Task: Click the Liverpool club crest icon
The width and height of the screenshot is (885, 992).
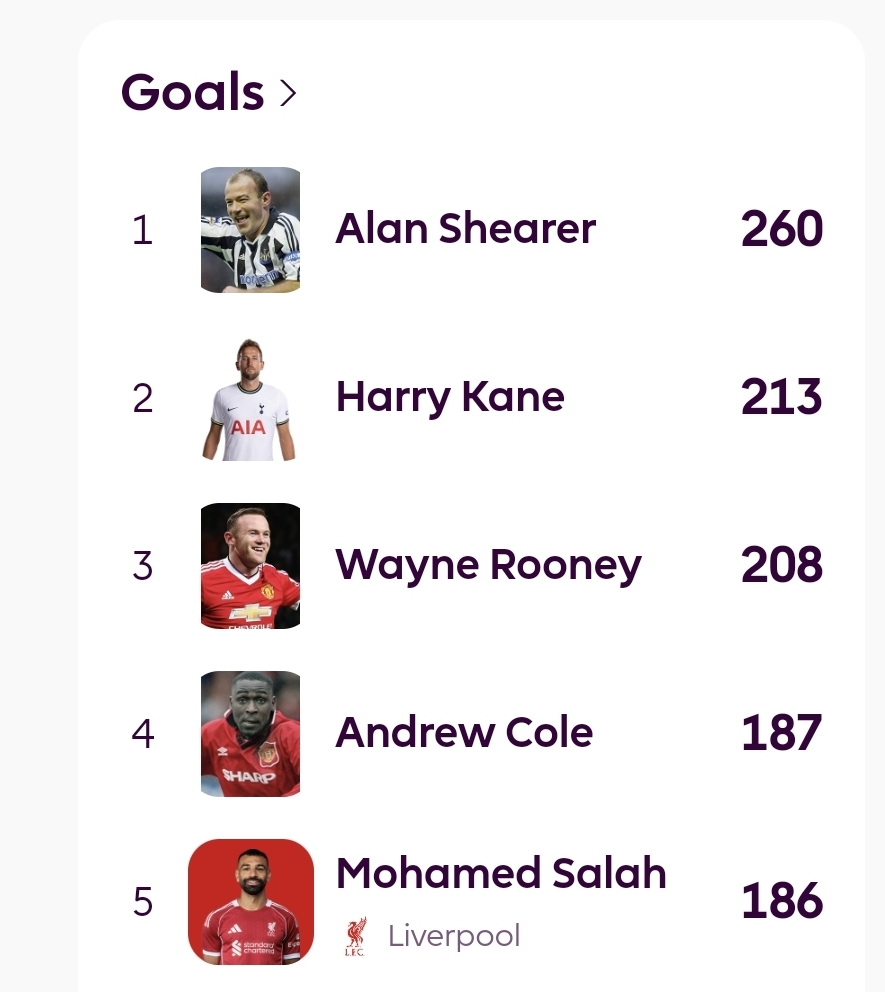Action: pyautogui.click(x=356, y=936)
